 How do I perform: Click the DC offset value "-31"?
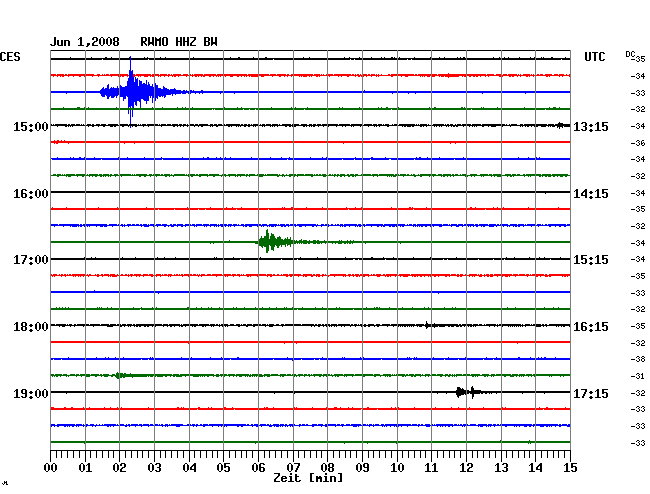[638, 376]
